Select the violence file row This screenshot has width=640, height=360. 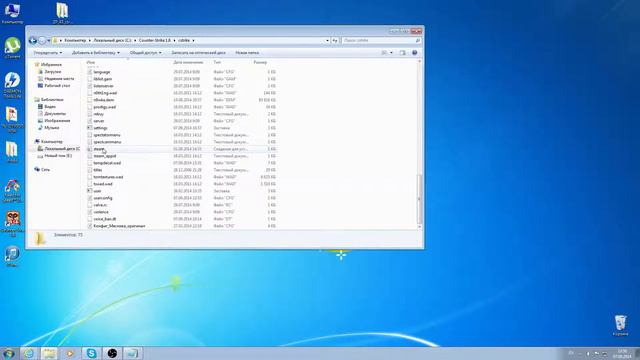[x=182, y=212]
